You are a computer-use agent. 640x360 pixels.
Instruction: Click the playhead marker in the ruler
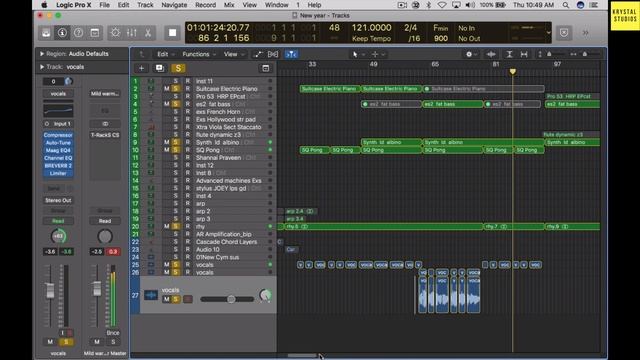[x=513, y=72]
